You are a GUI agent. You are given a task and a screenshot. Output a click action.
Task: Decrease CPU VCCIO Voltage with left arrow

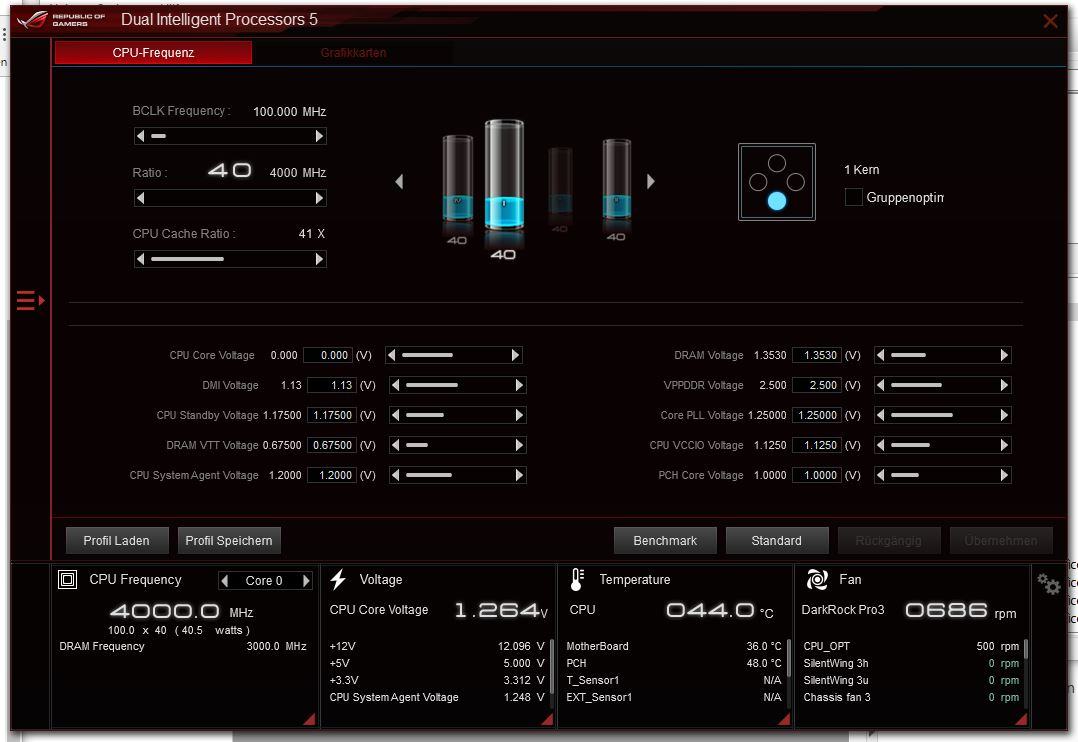(881, 445)
